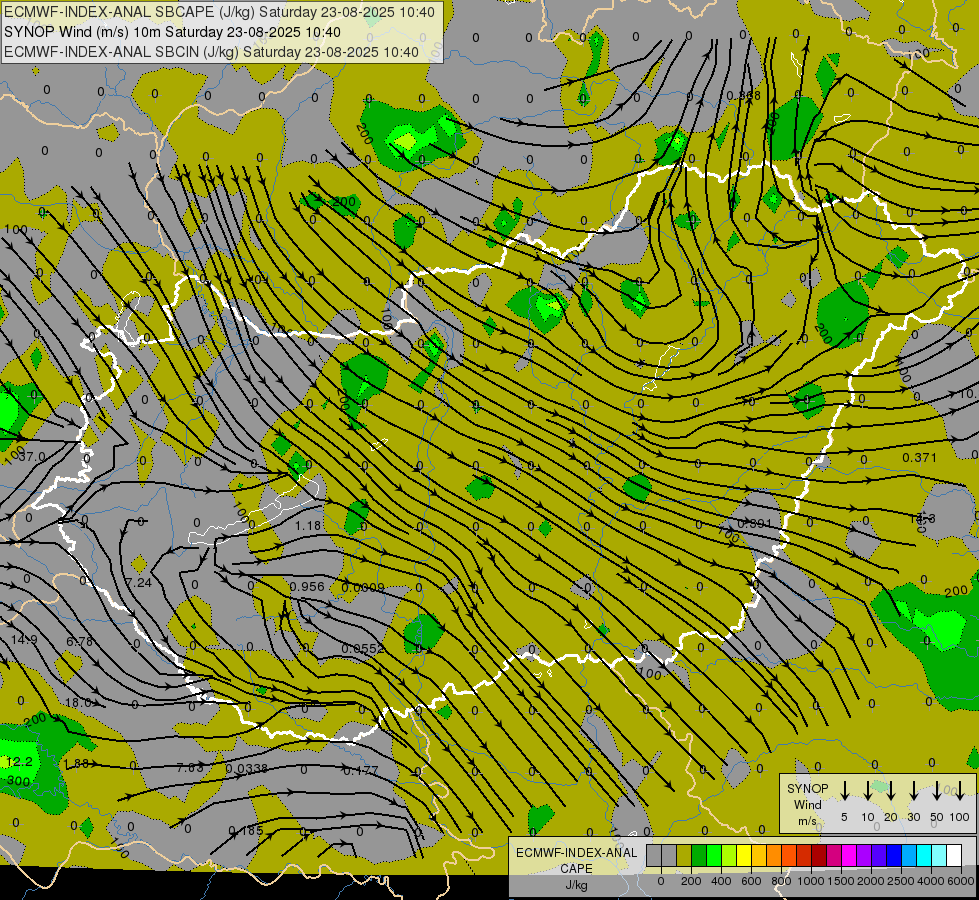Click the 6000 tick label on CAPE scale
The height and width of the screenshot is (900, 979).
tap(961, 881)
